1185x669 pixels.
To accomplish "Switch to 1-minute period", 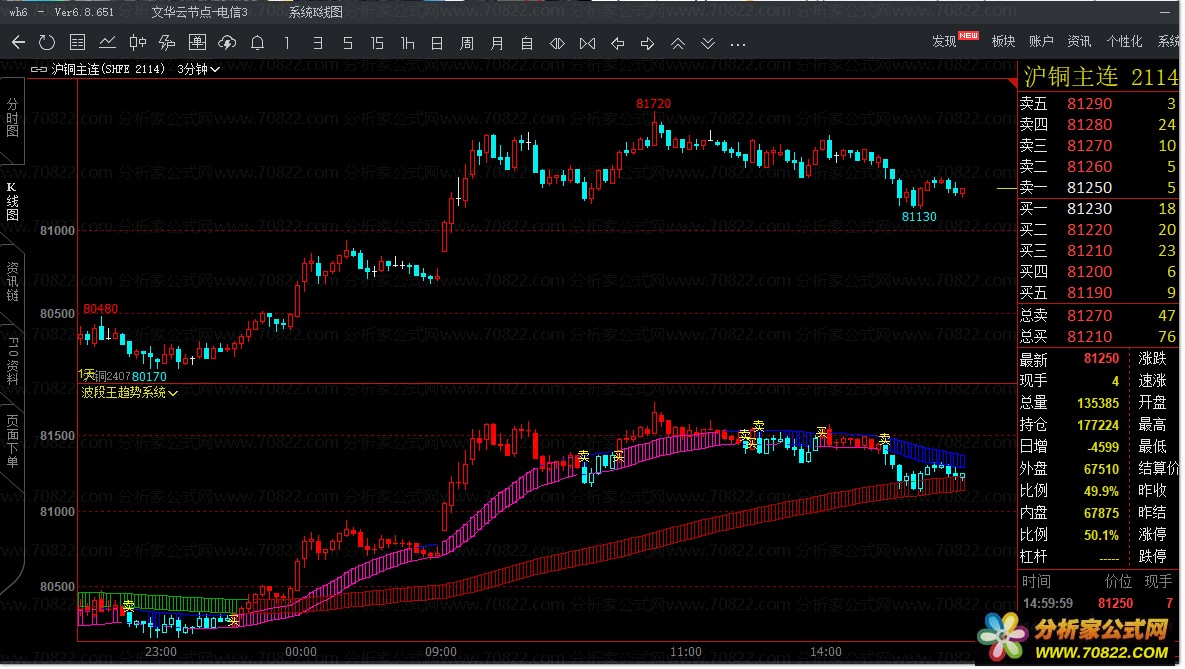I will [x=287, y=43].
